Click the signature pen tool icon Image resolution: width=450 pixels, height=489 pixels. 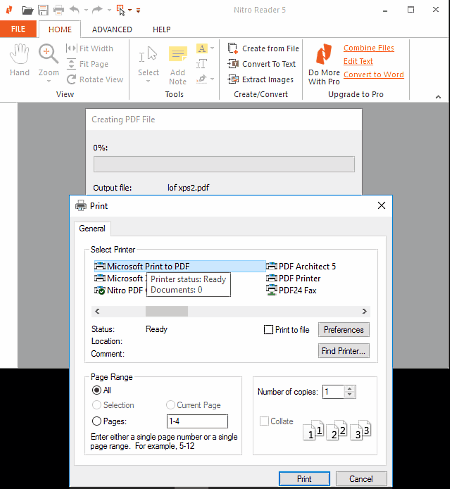pos(202,79)
